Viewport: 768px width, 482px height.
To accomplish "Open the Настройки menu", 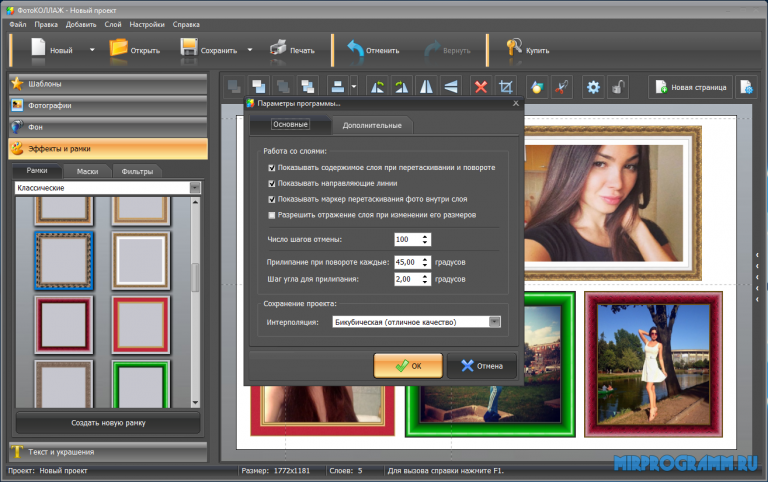I will pyautogui.click(x=147, y=24).
